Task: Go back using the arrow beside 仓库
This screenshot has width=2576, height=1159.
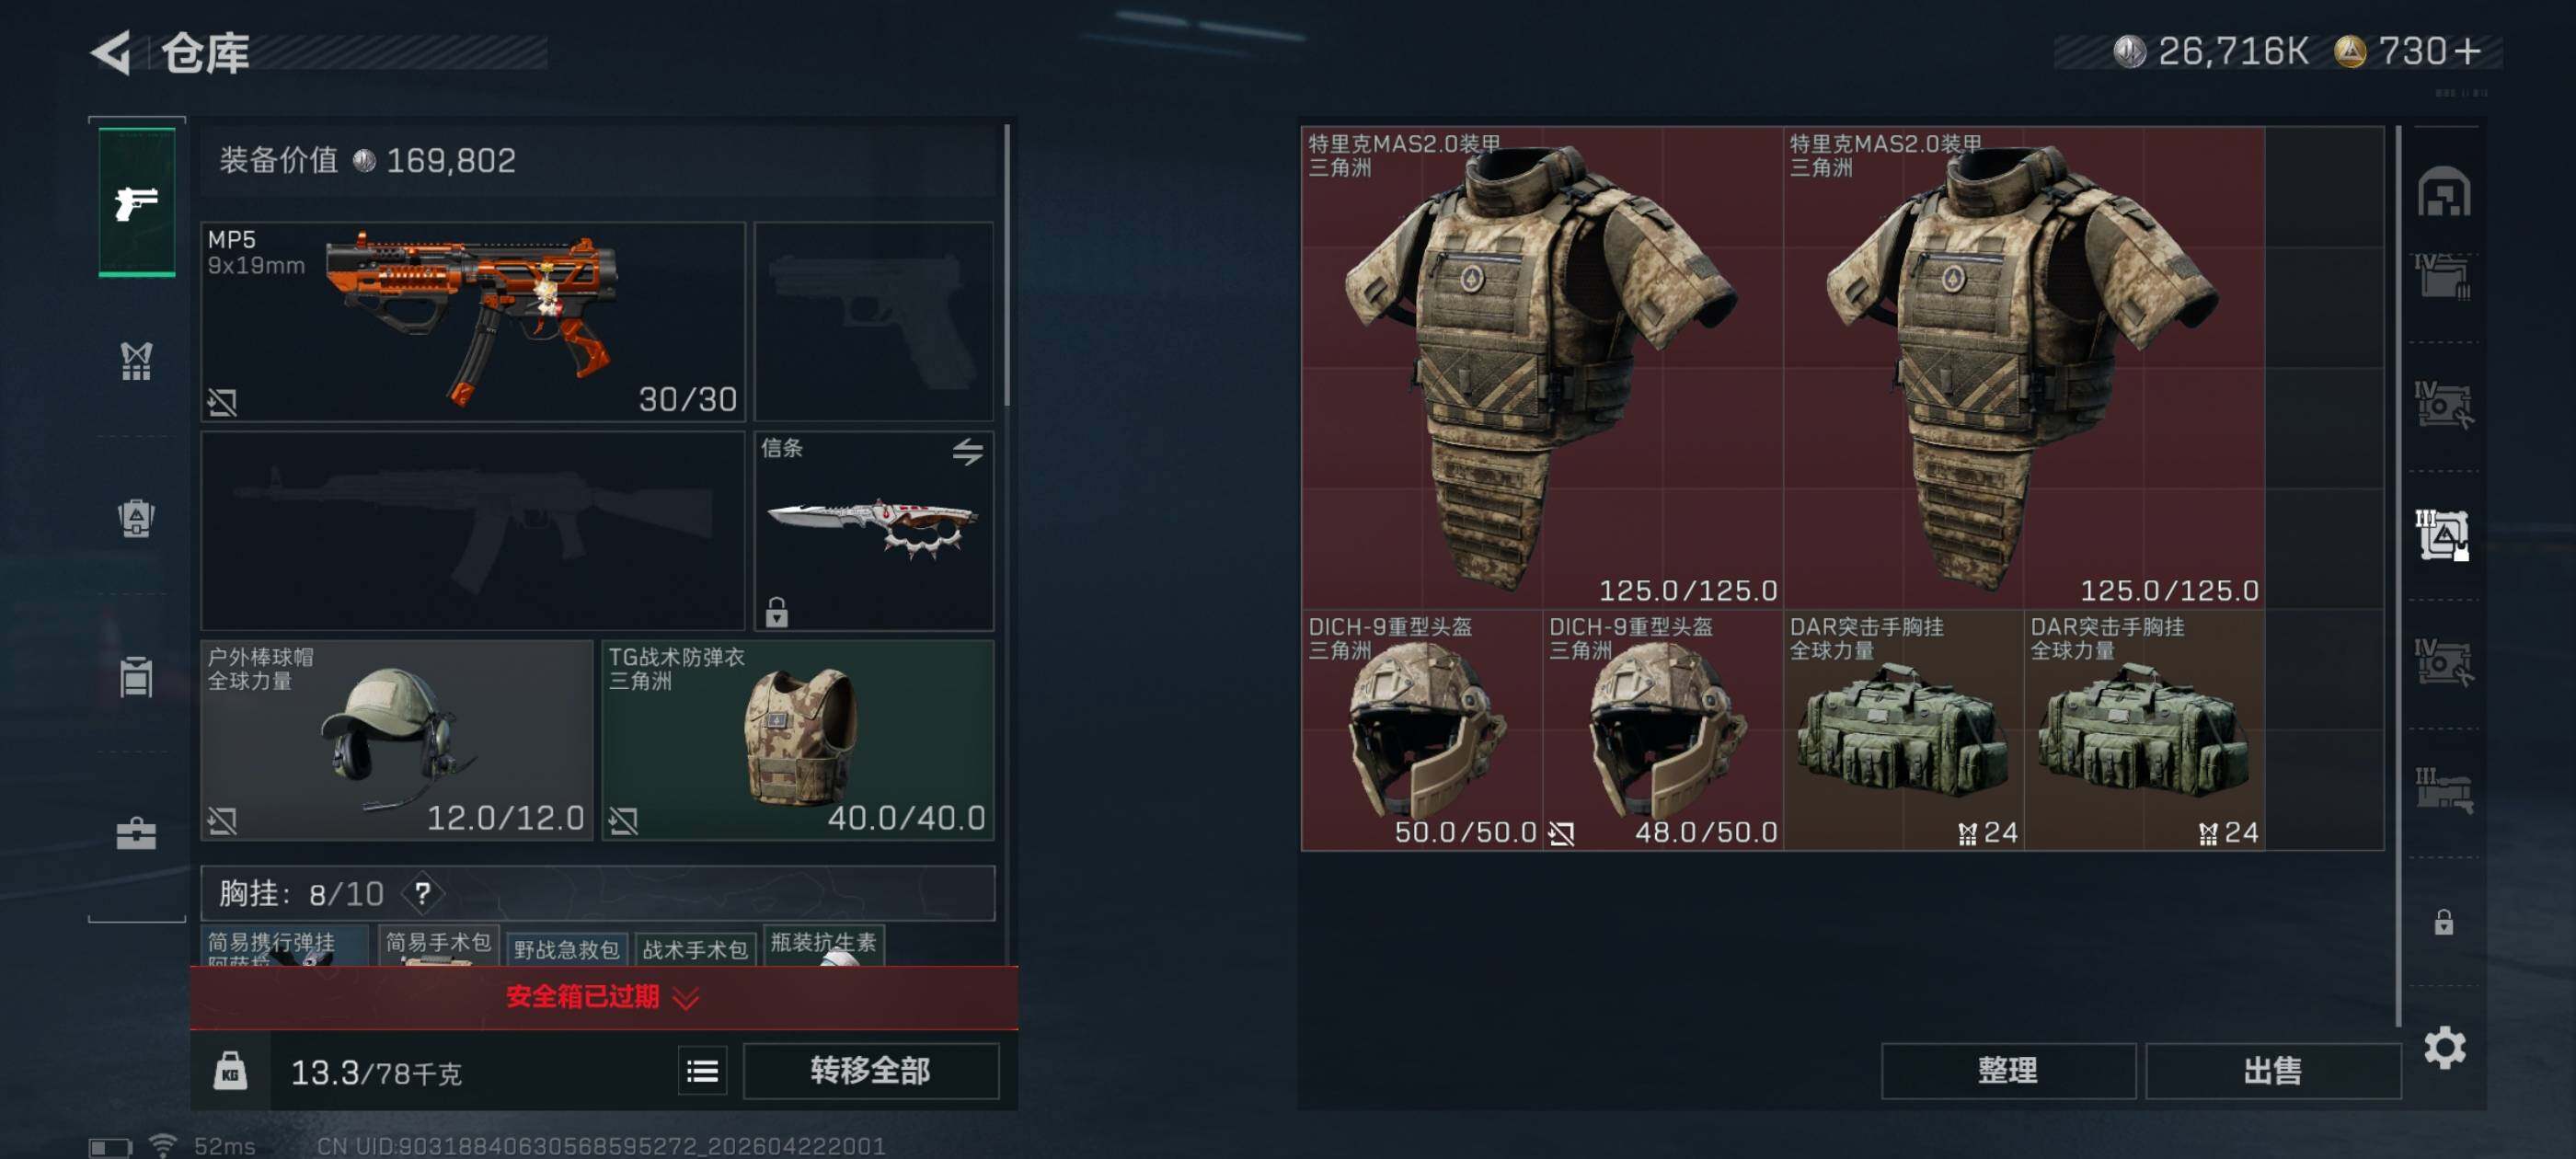Action: click(111, 52)
